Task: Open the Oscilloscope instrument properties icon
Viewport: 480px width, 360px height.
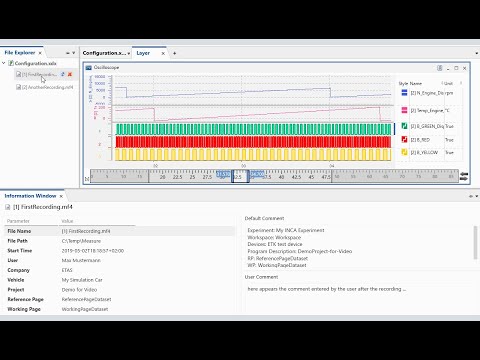Action: (440, 68)
